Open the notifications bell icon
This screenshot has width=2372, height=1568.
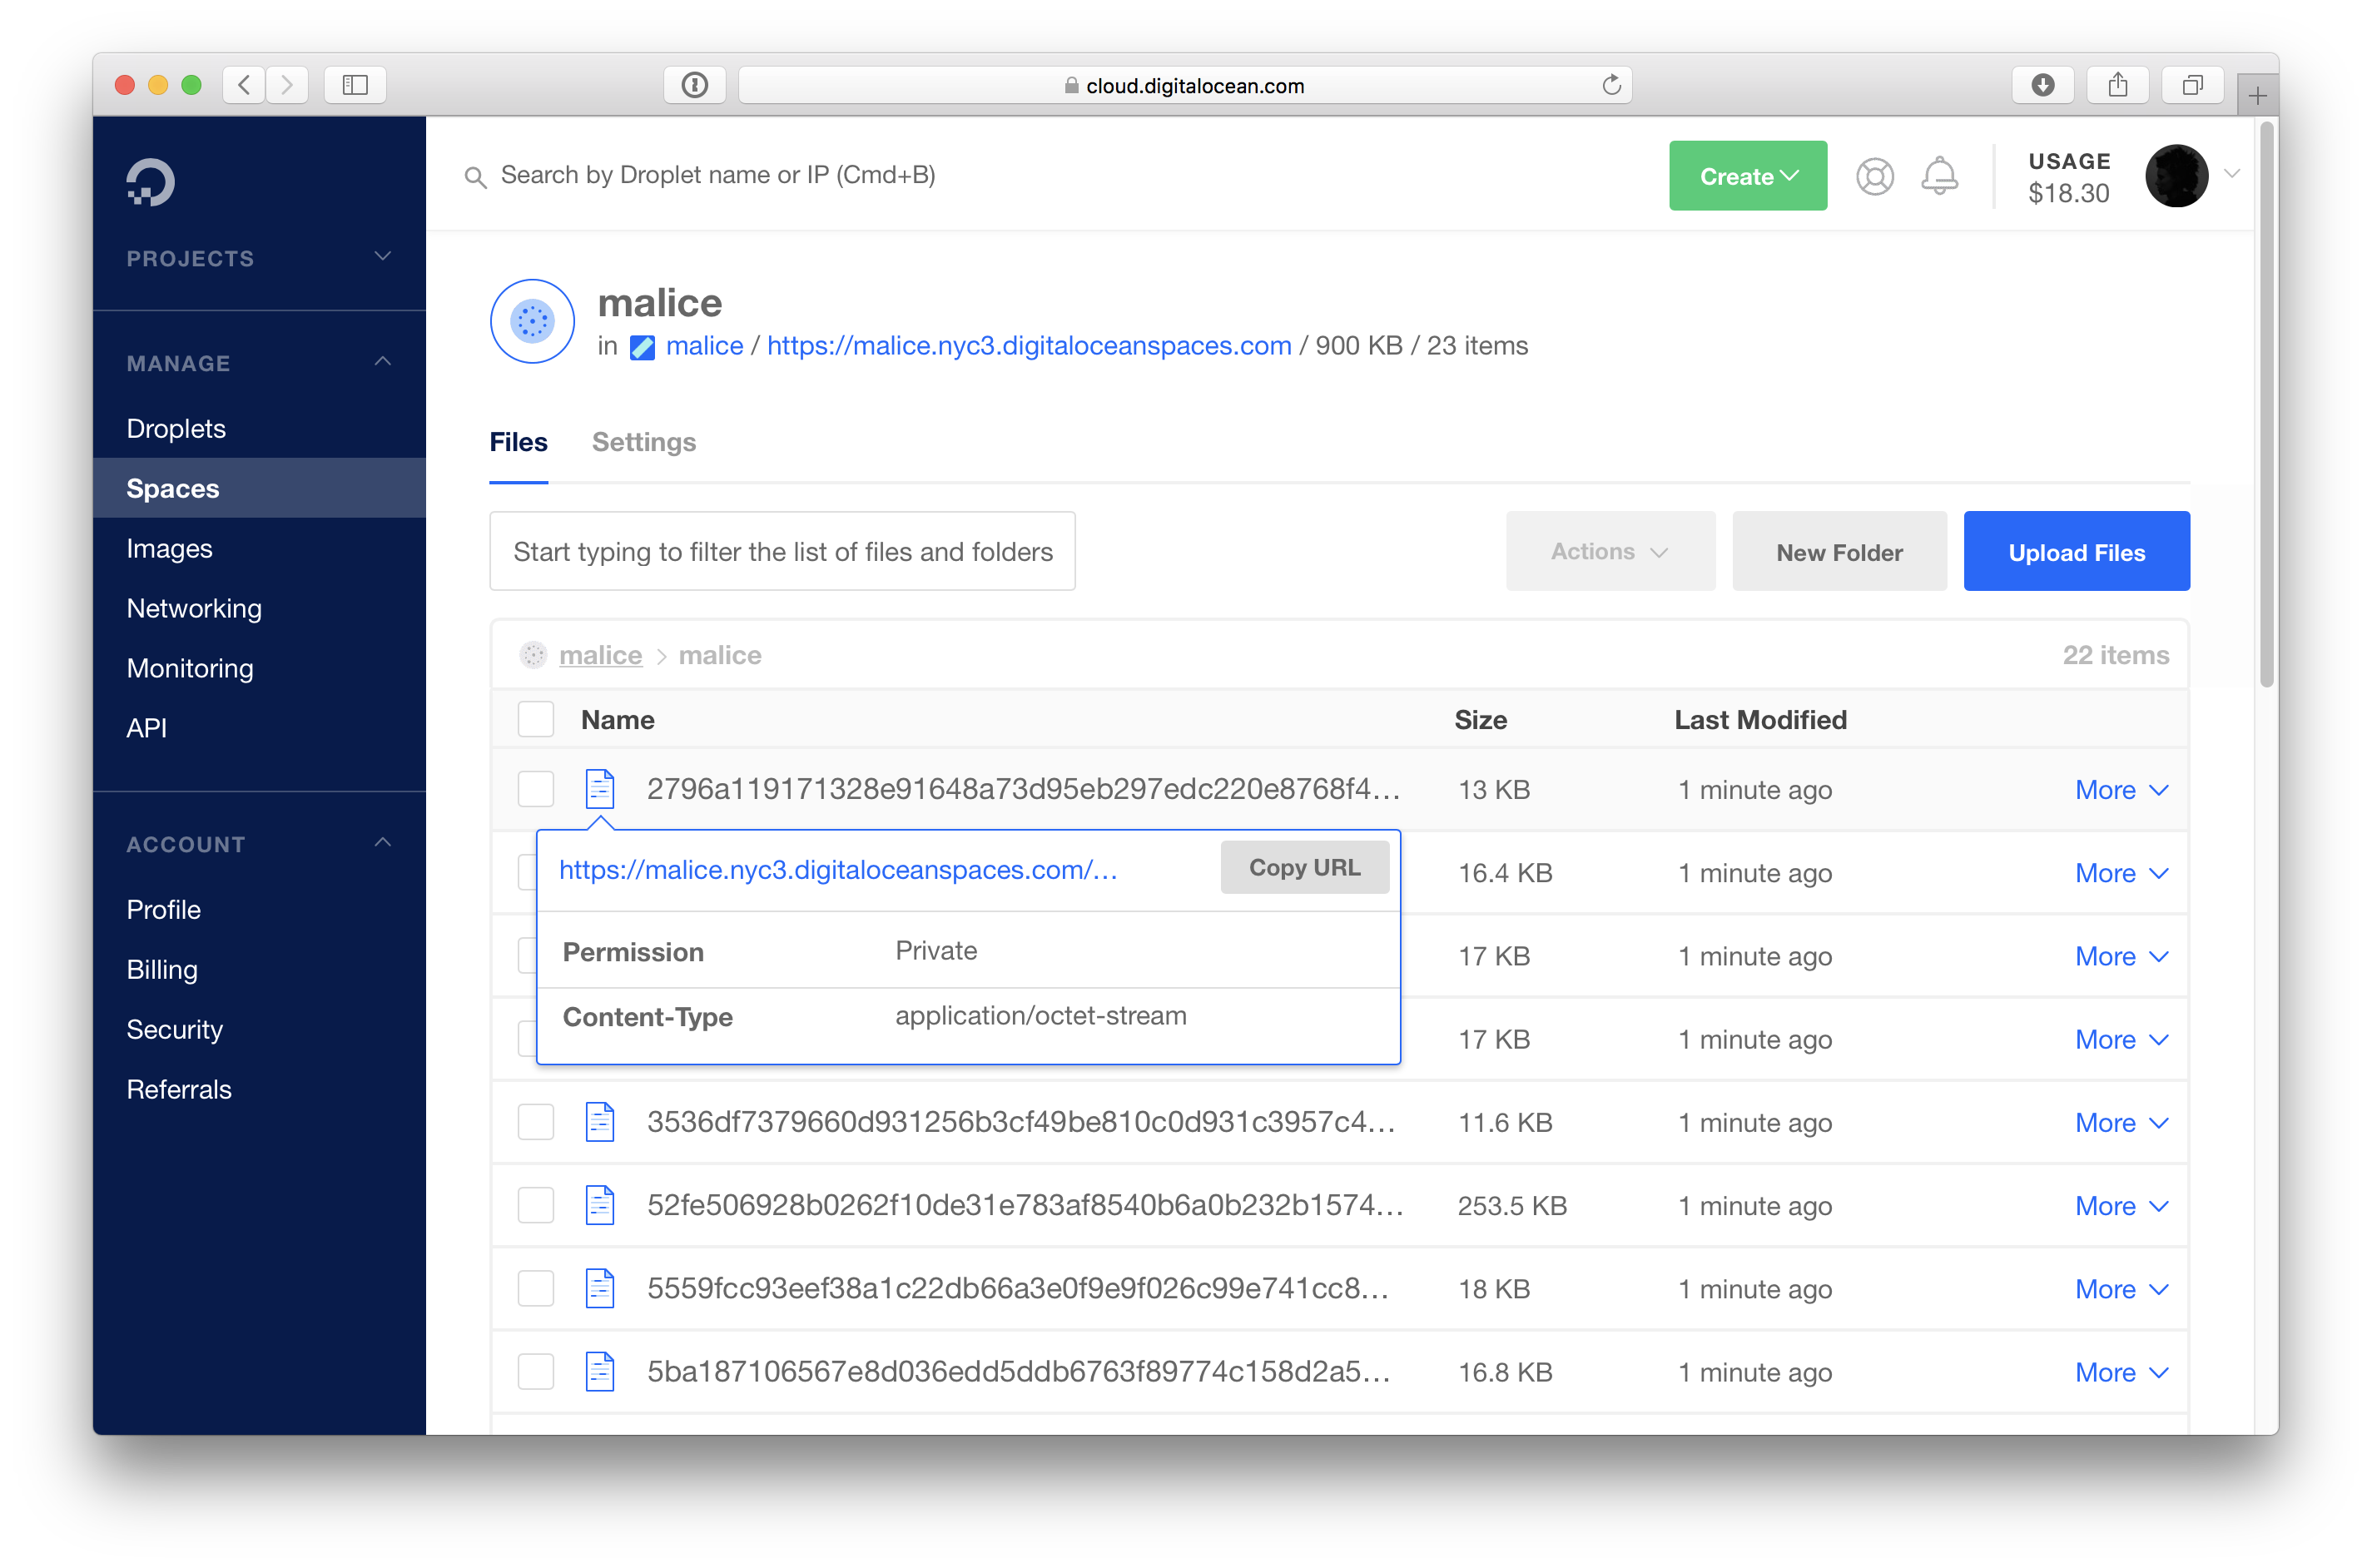[1939, 176]
